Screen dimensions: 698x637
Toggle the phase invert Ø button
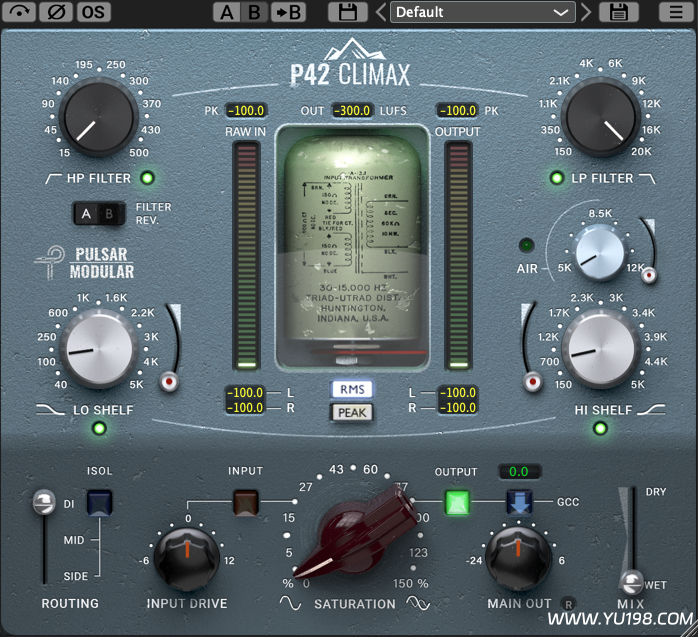(x=56, y=12)
